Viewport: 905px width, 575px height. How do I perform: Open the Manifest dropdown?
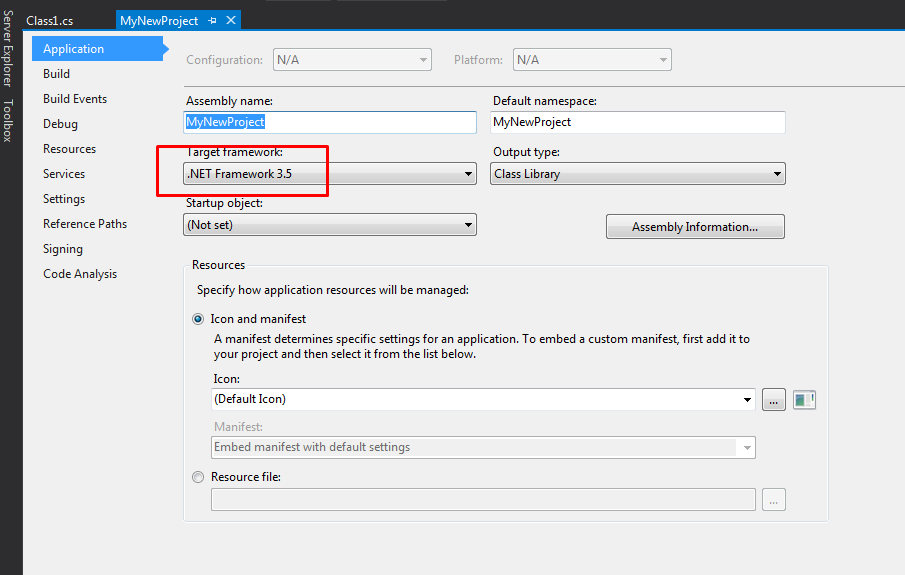click(484, 447)
